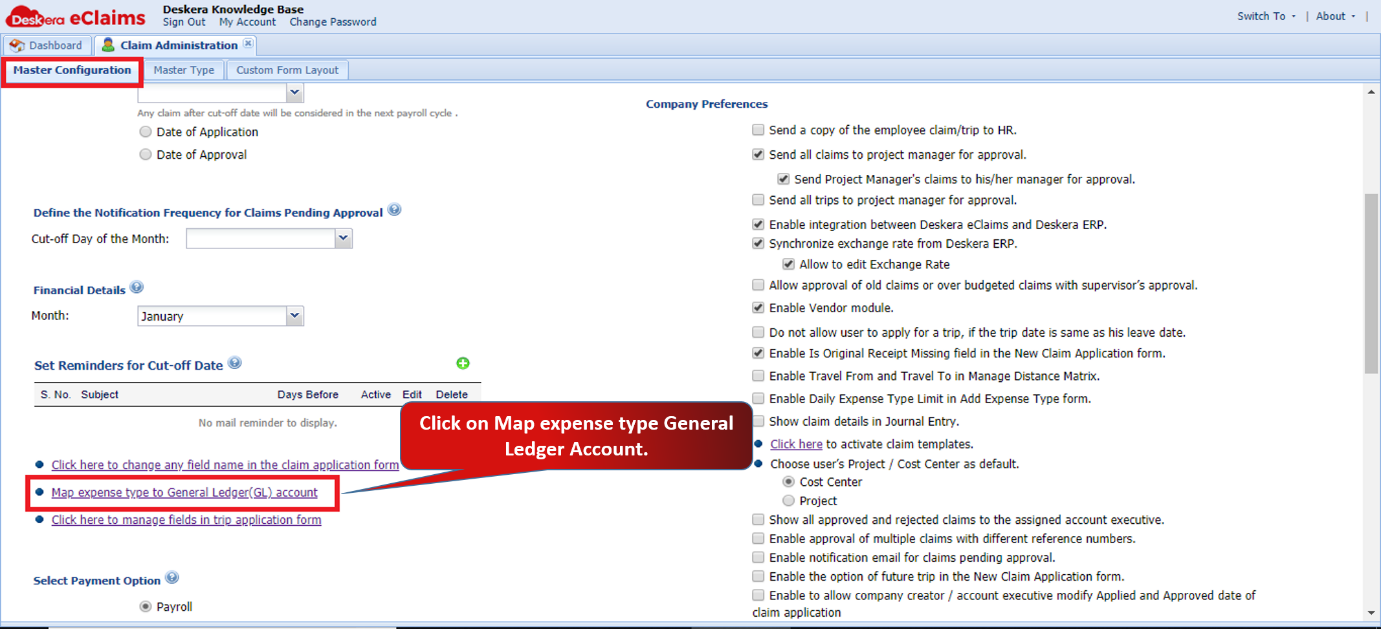Select the Date of Approval radio button
This screenshot has height=629, width=1381.
(x=146, y=155)
